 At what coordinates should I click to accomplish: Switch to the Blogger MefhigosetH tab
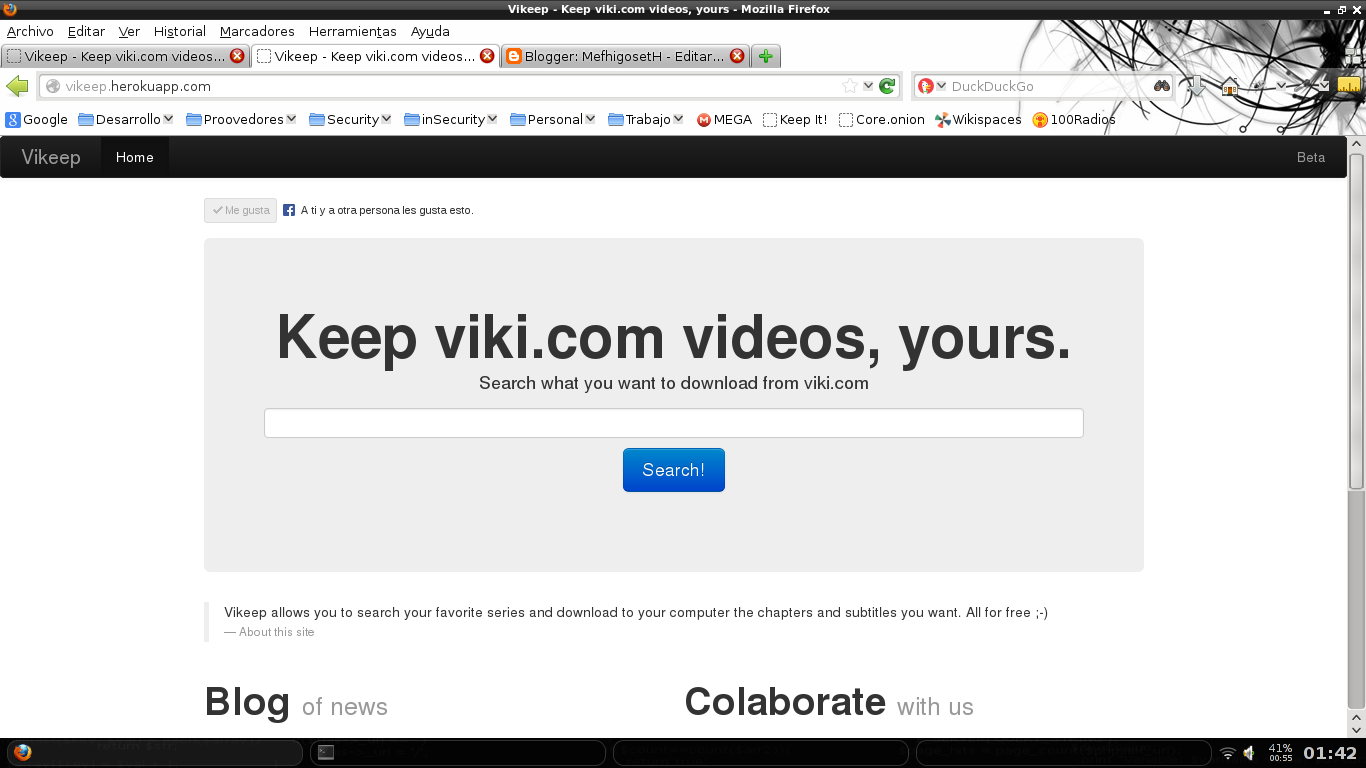[625, 56]
